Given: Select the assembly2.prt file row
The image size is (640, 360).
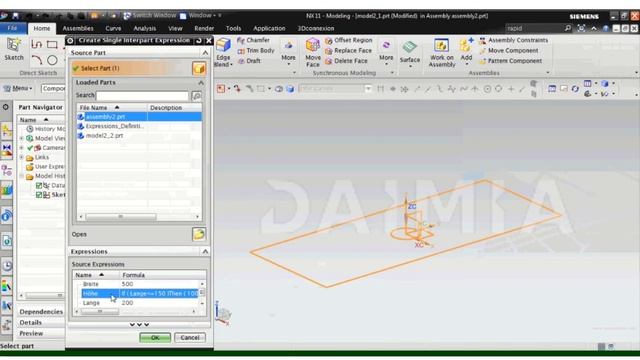Looking at the screenshot, I should click(139, 117).
